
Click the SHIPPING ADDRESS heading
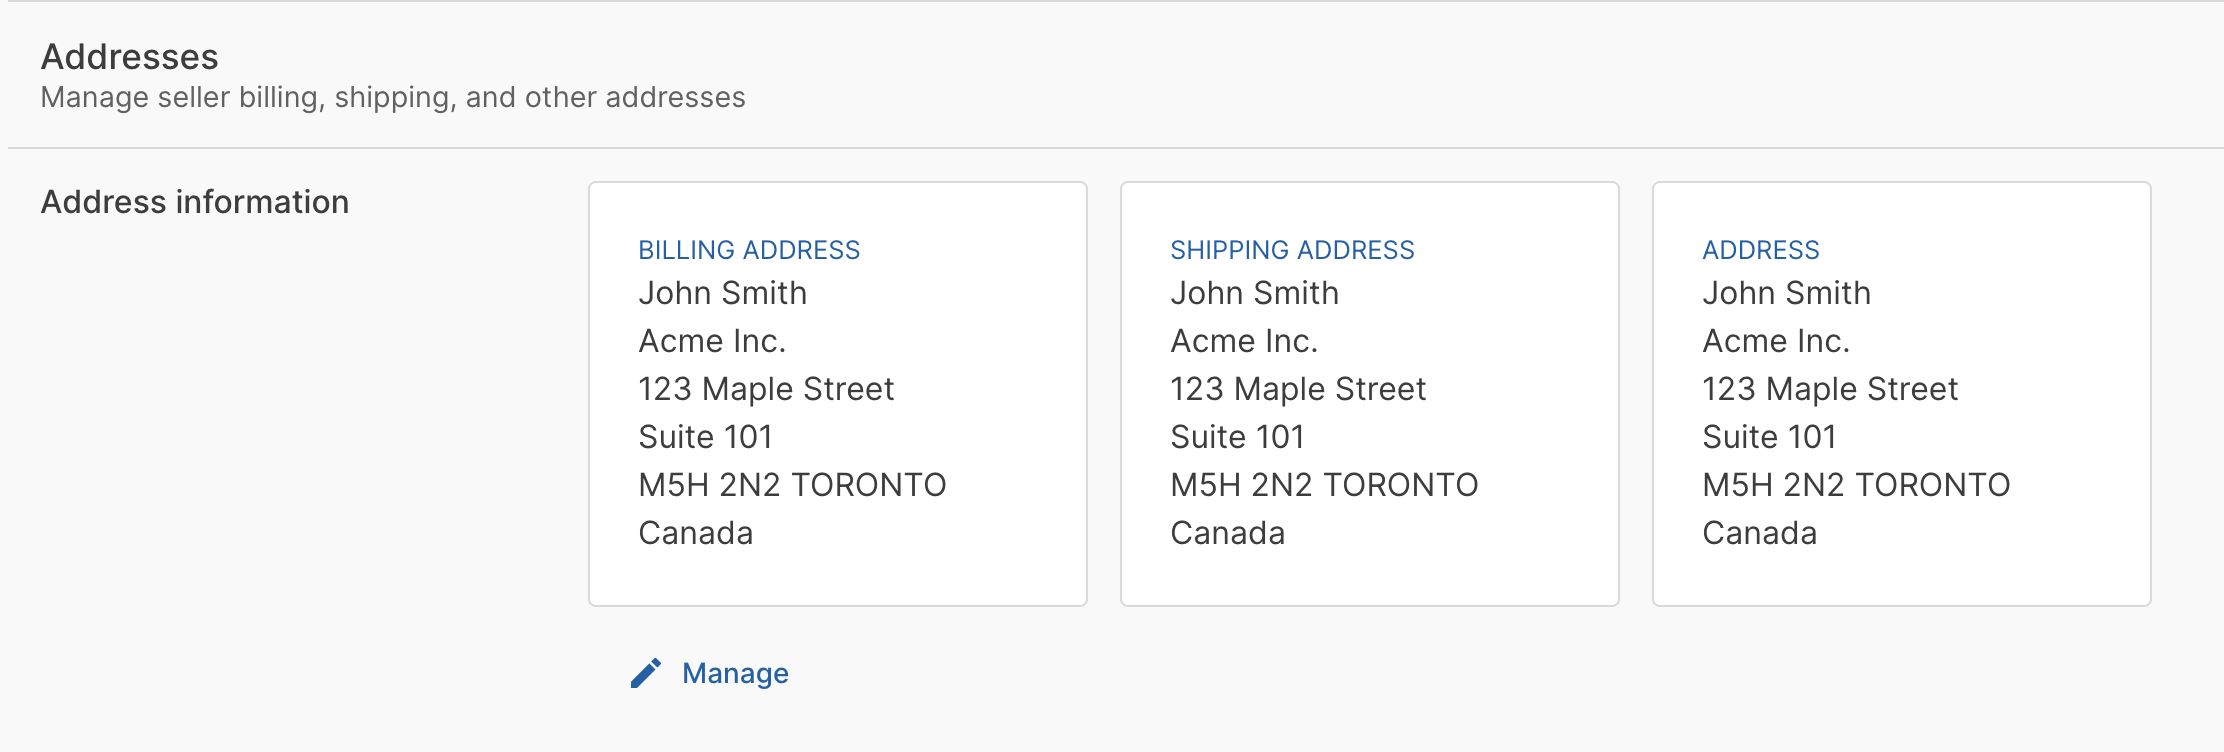pyautogui.click(x=1292, y=250)
